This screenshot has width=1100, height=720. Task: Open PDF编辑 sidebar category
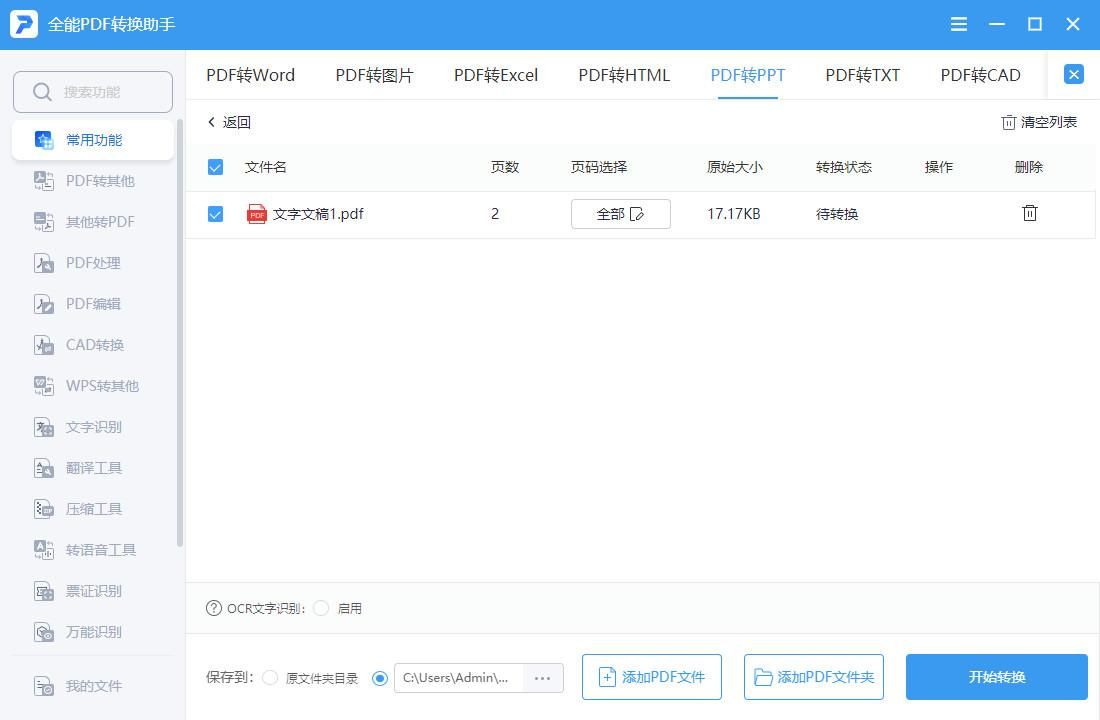(x=93, y=304)
